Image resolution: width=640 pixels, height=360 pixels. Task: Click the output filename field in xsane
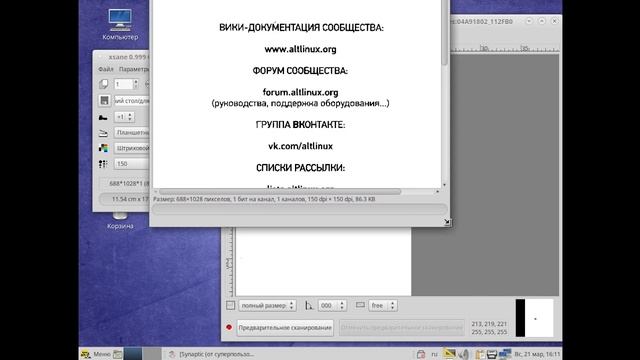tap(131, 100)
